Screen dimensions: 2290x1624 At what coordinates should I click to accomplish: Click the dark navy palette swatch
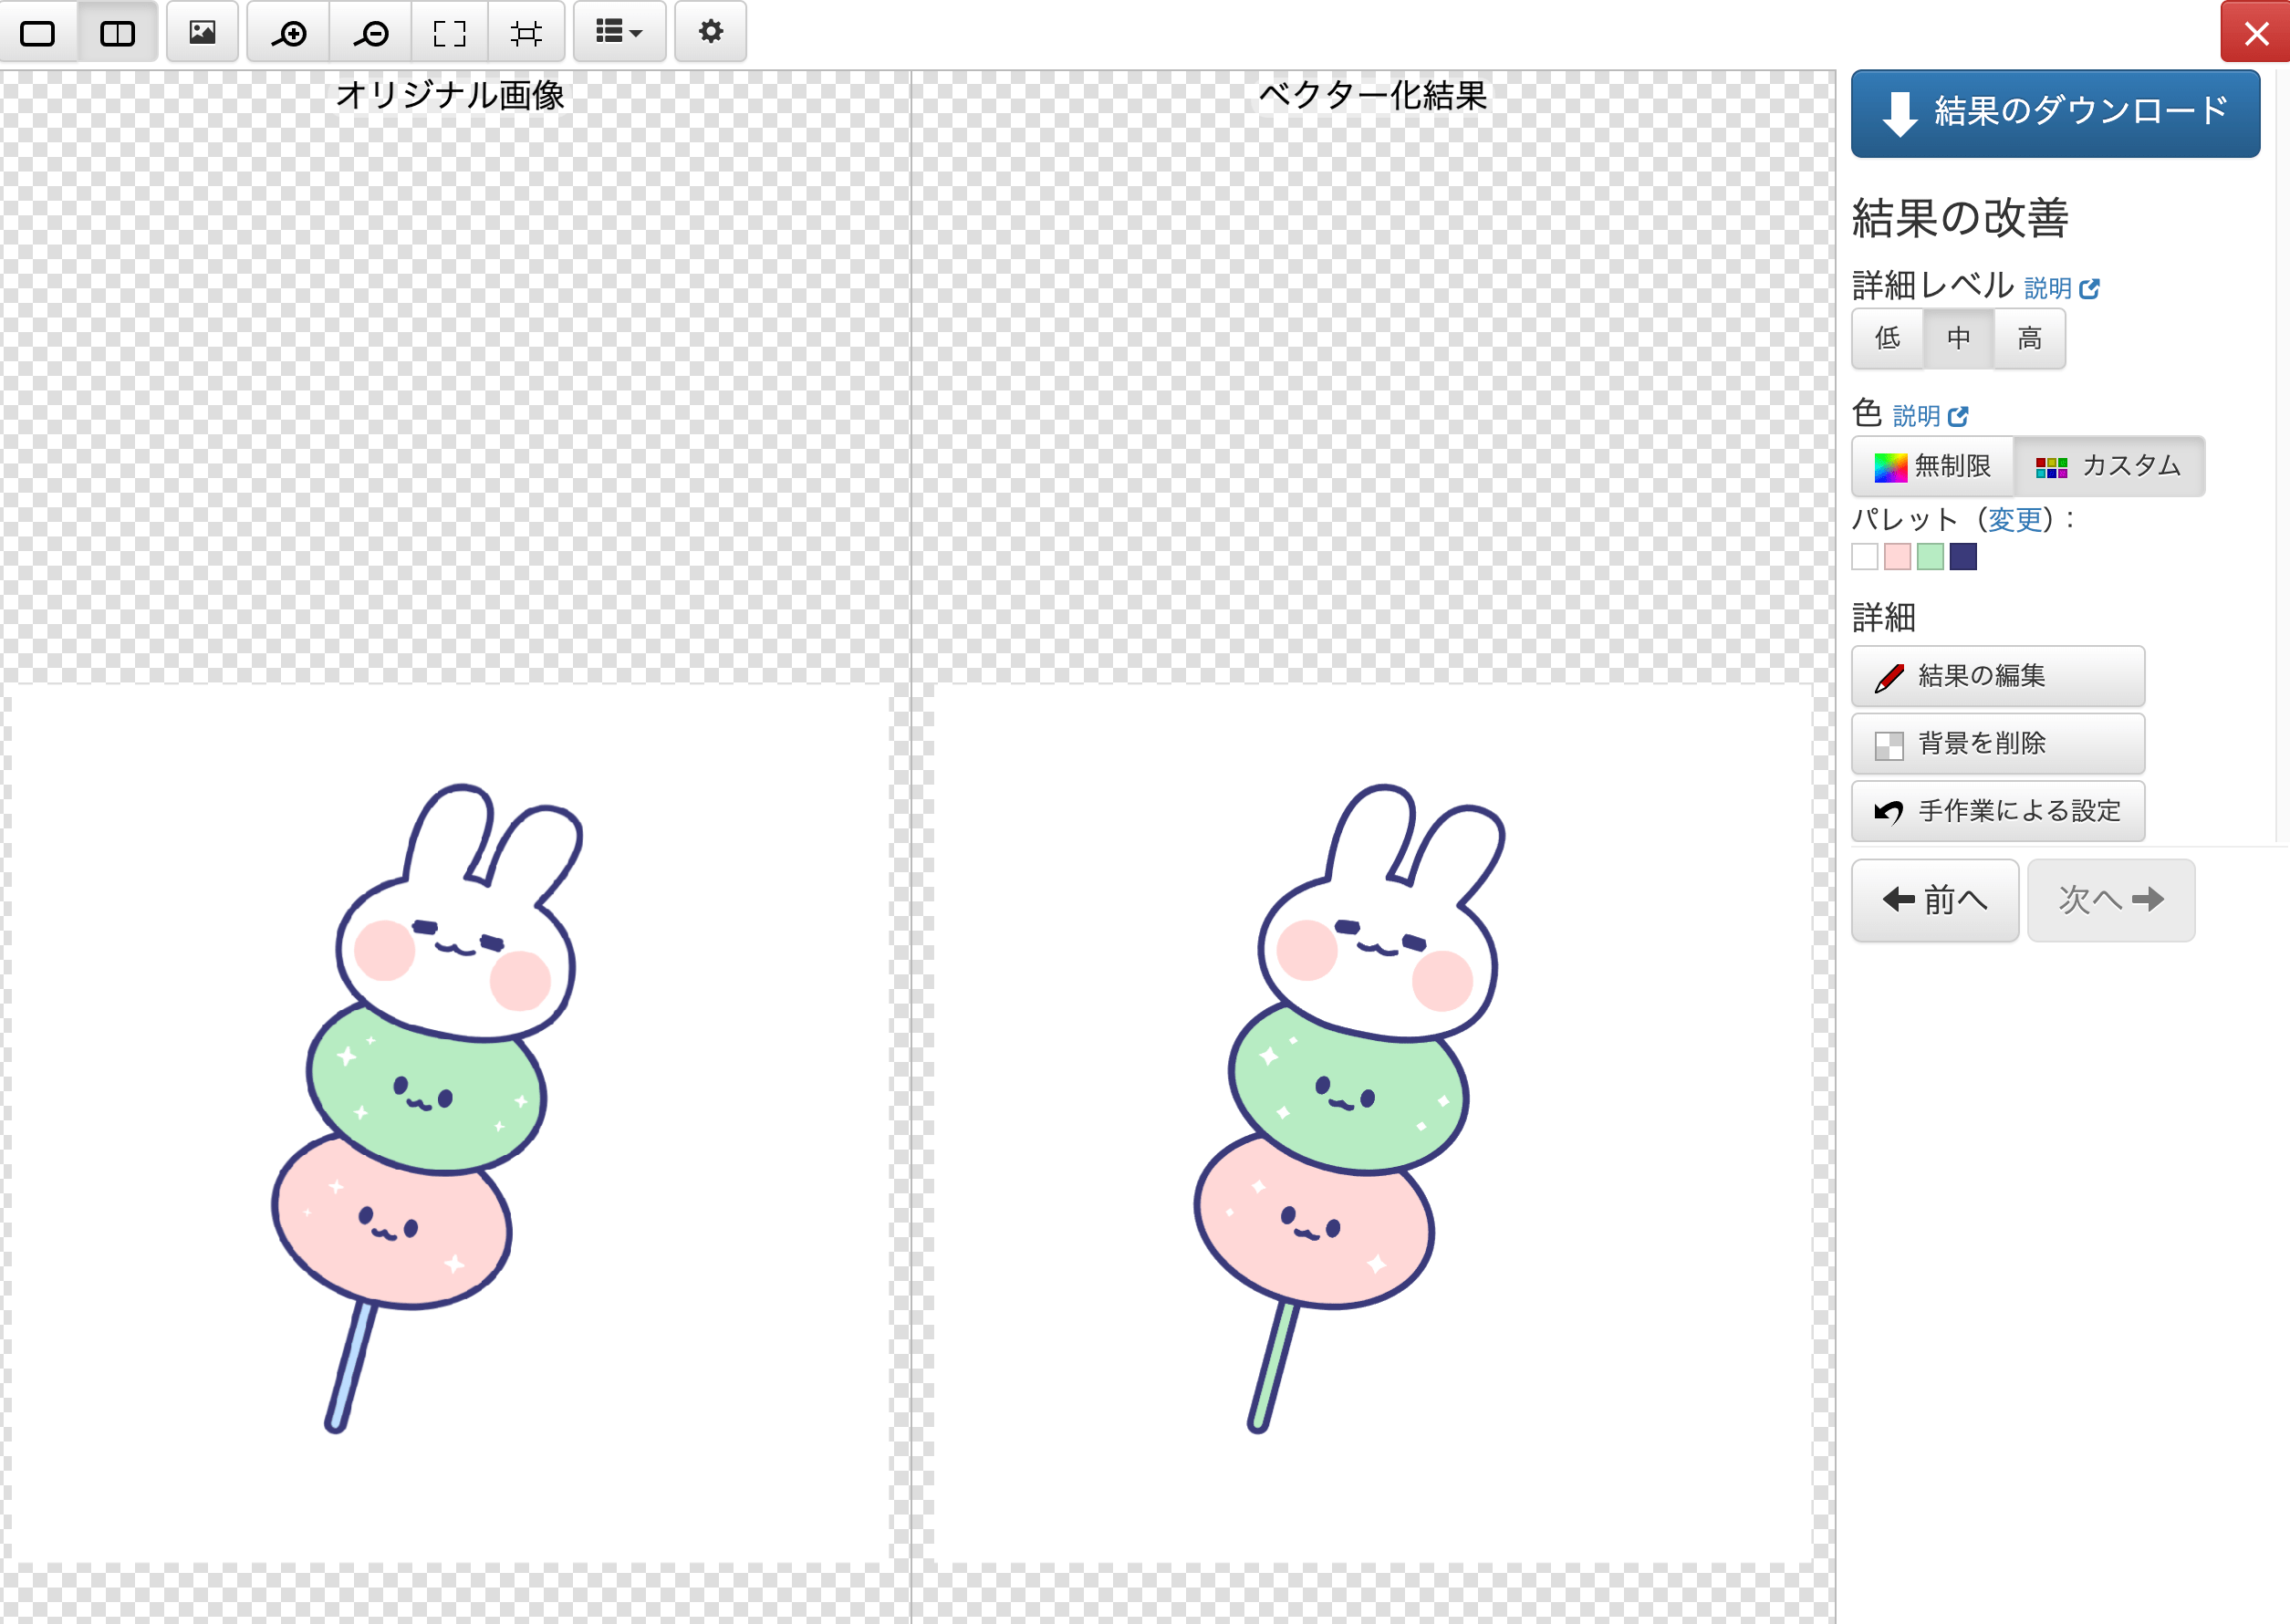1963,556
